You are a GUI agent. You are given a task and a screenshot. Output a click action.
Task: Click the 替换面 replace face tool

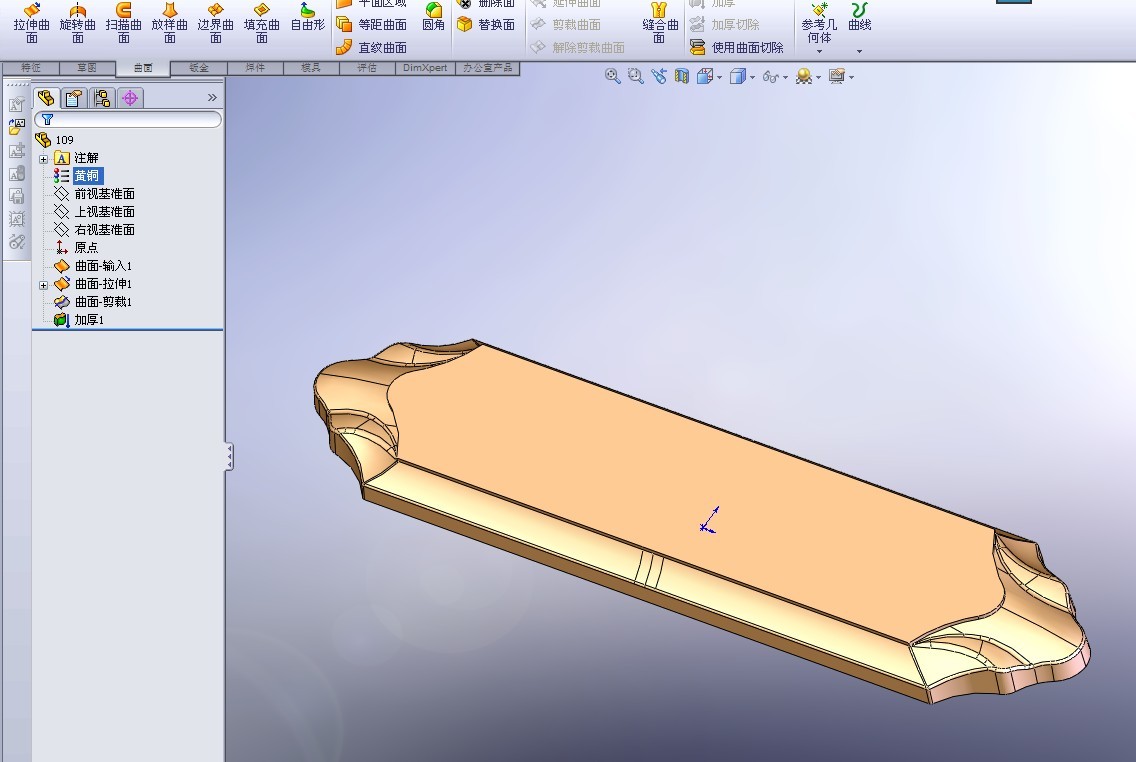[x=486, y=25]
